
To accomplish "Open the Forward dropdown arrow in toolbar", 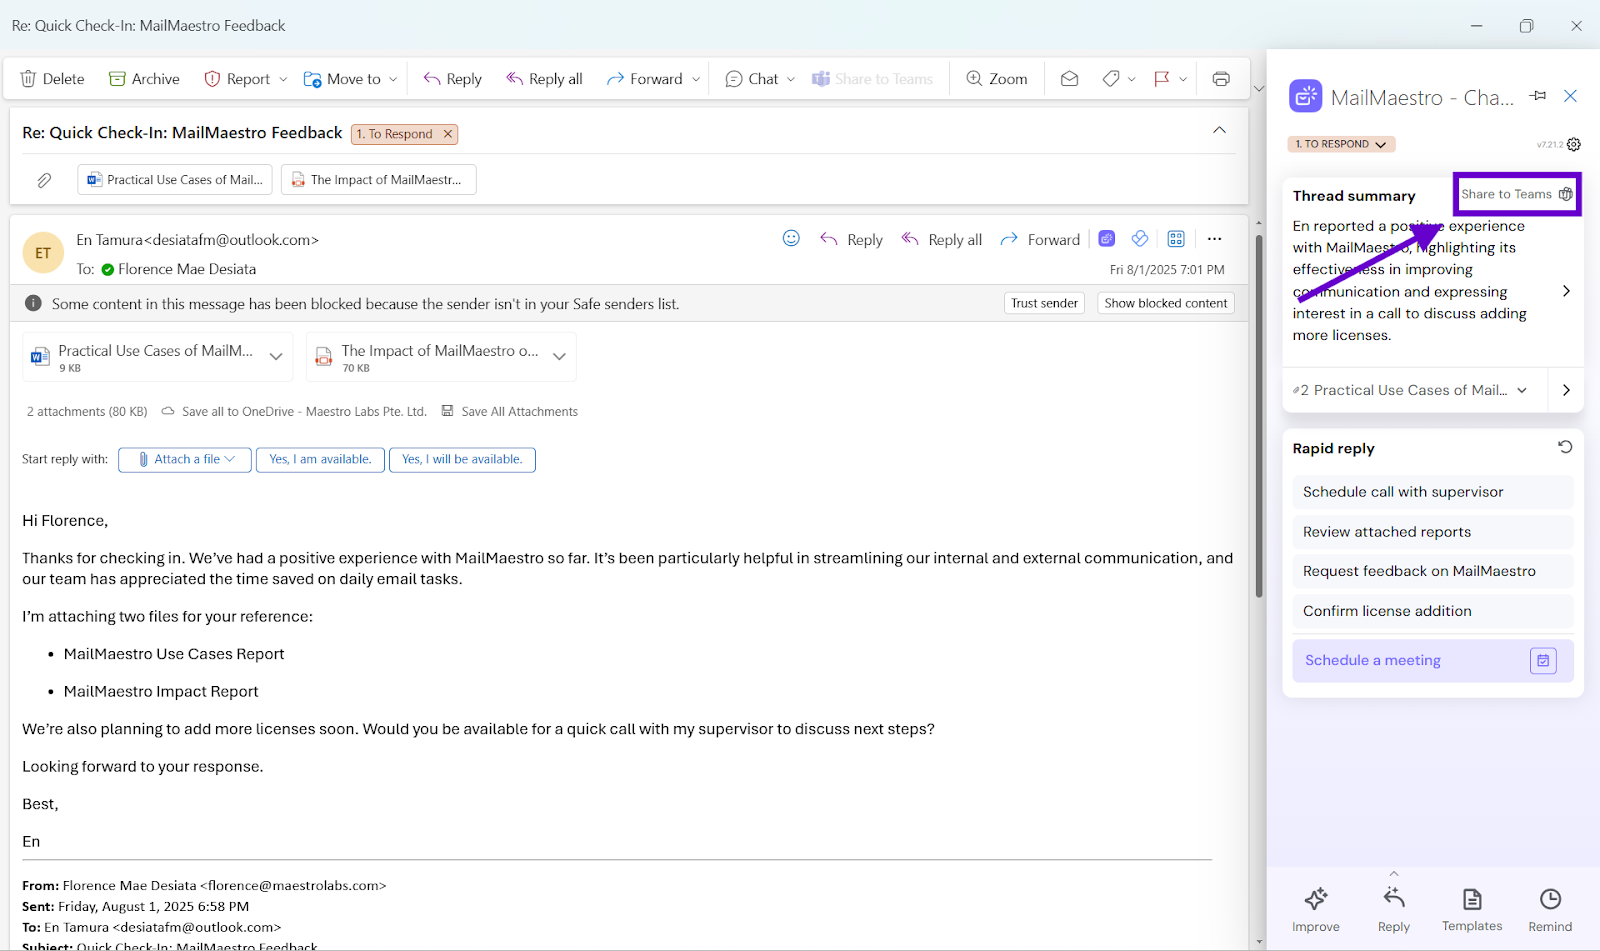I will pyautogui.click(x=696, y=79).
